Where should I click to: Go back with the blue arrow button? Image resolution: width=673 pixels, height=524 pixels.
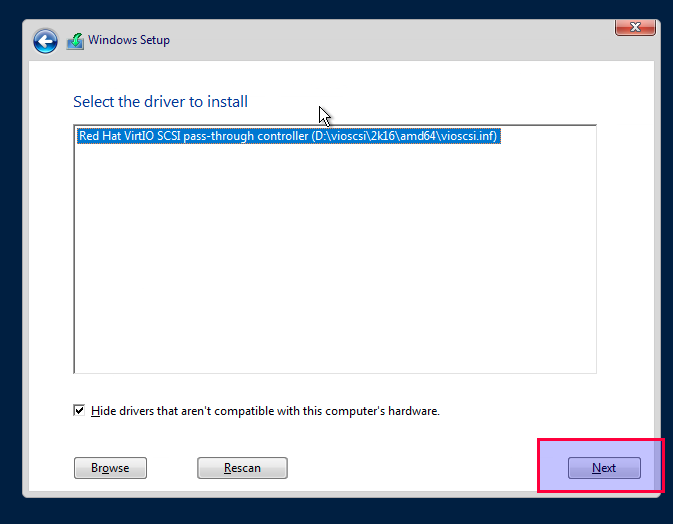pos(45,41)
